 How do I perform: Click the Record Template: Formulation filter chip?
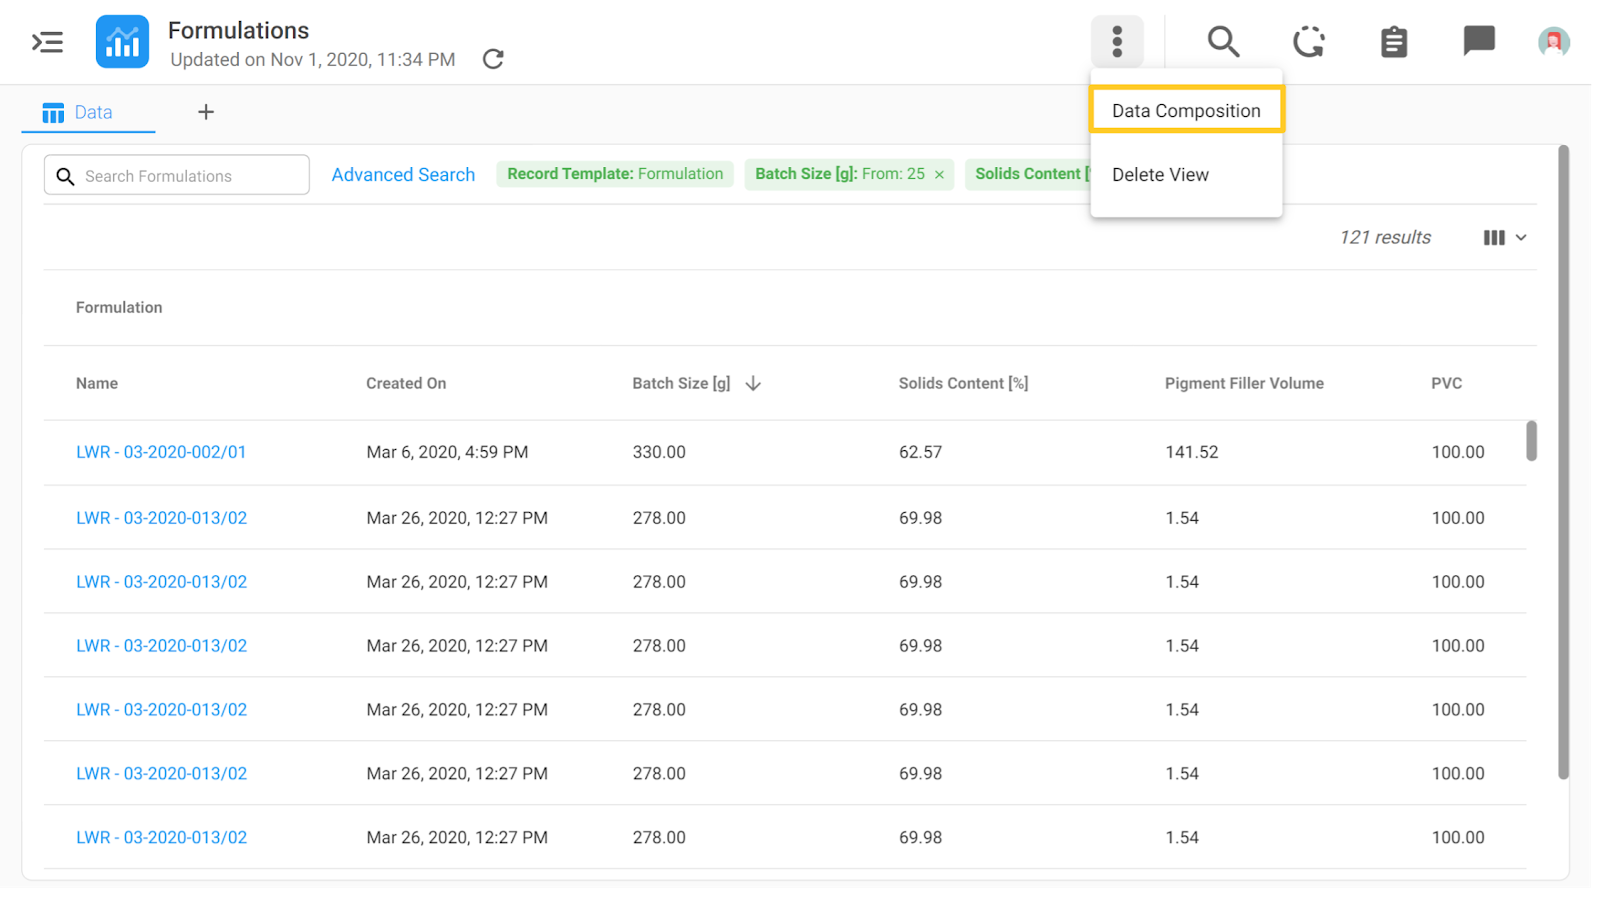(x=615, y=174)
